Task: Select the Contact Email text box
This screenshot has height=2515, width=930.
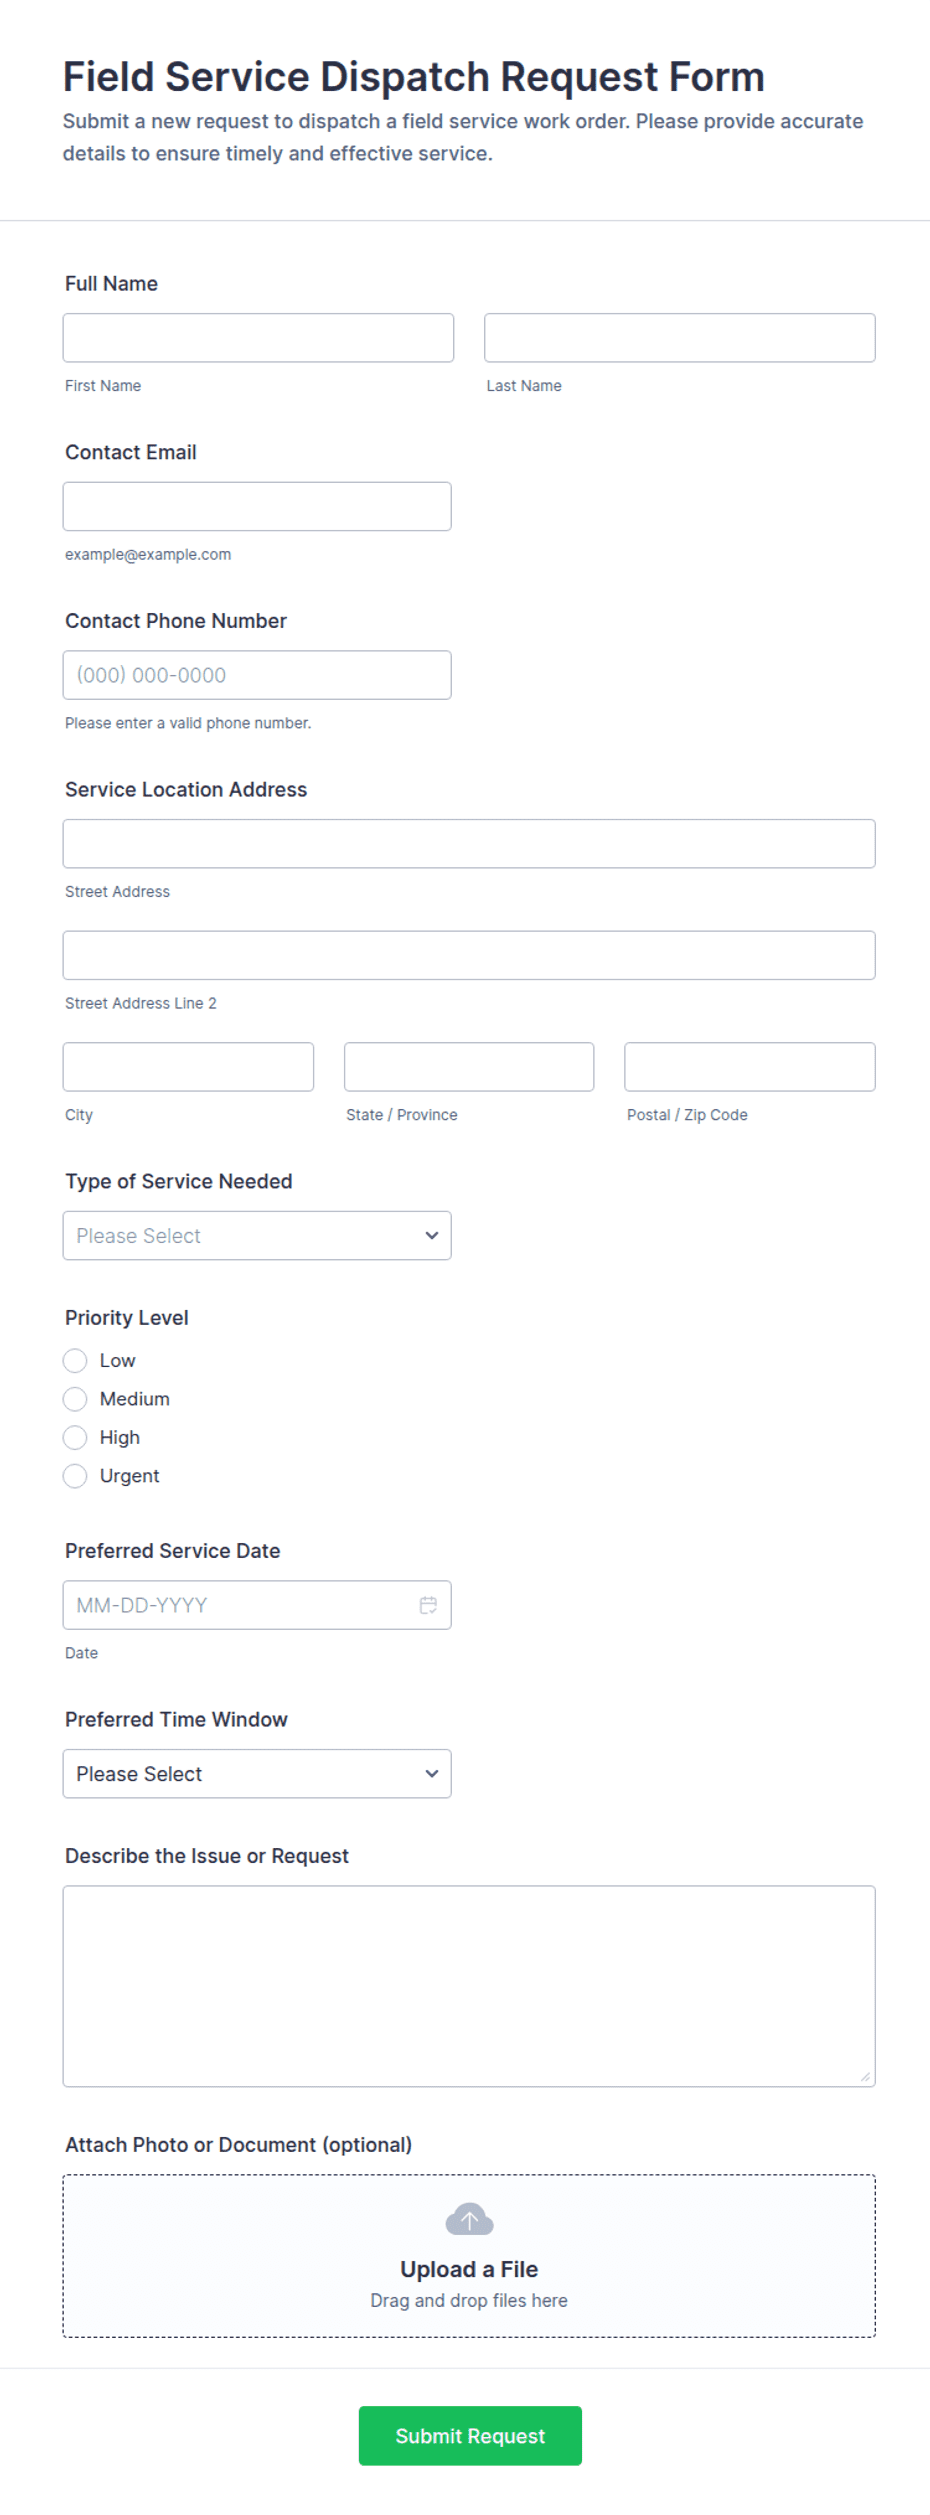Action: click(257, 507)
